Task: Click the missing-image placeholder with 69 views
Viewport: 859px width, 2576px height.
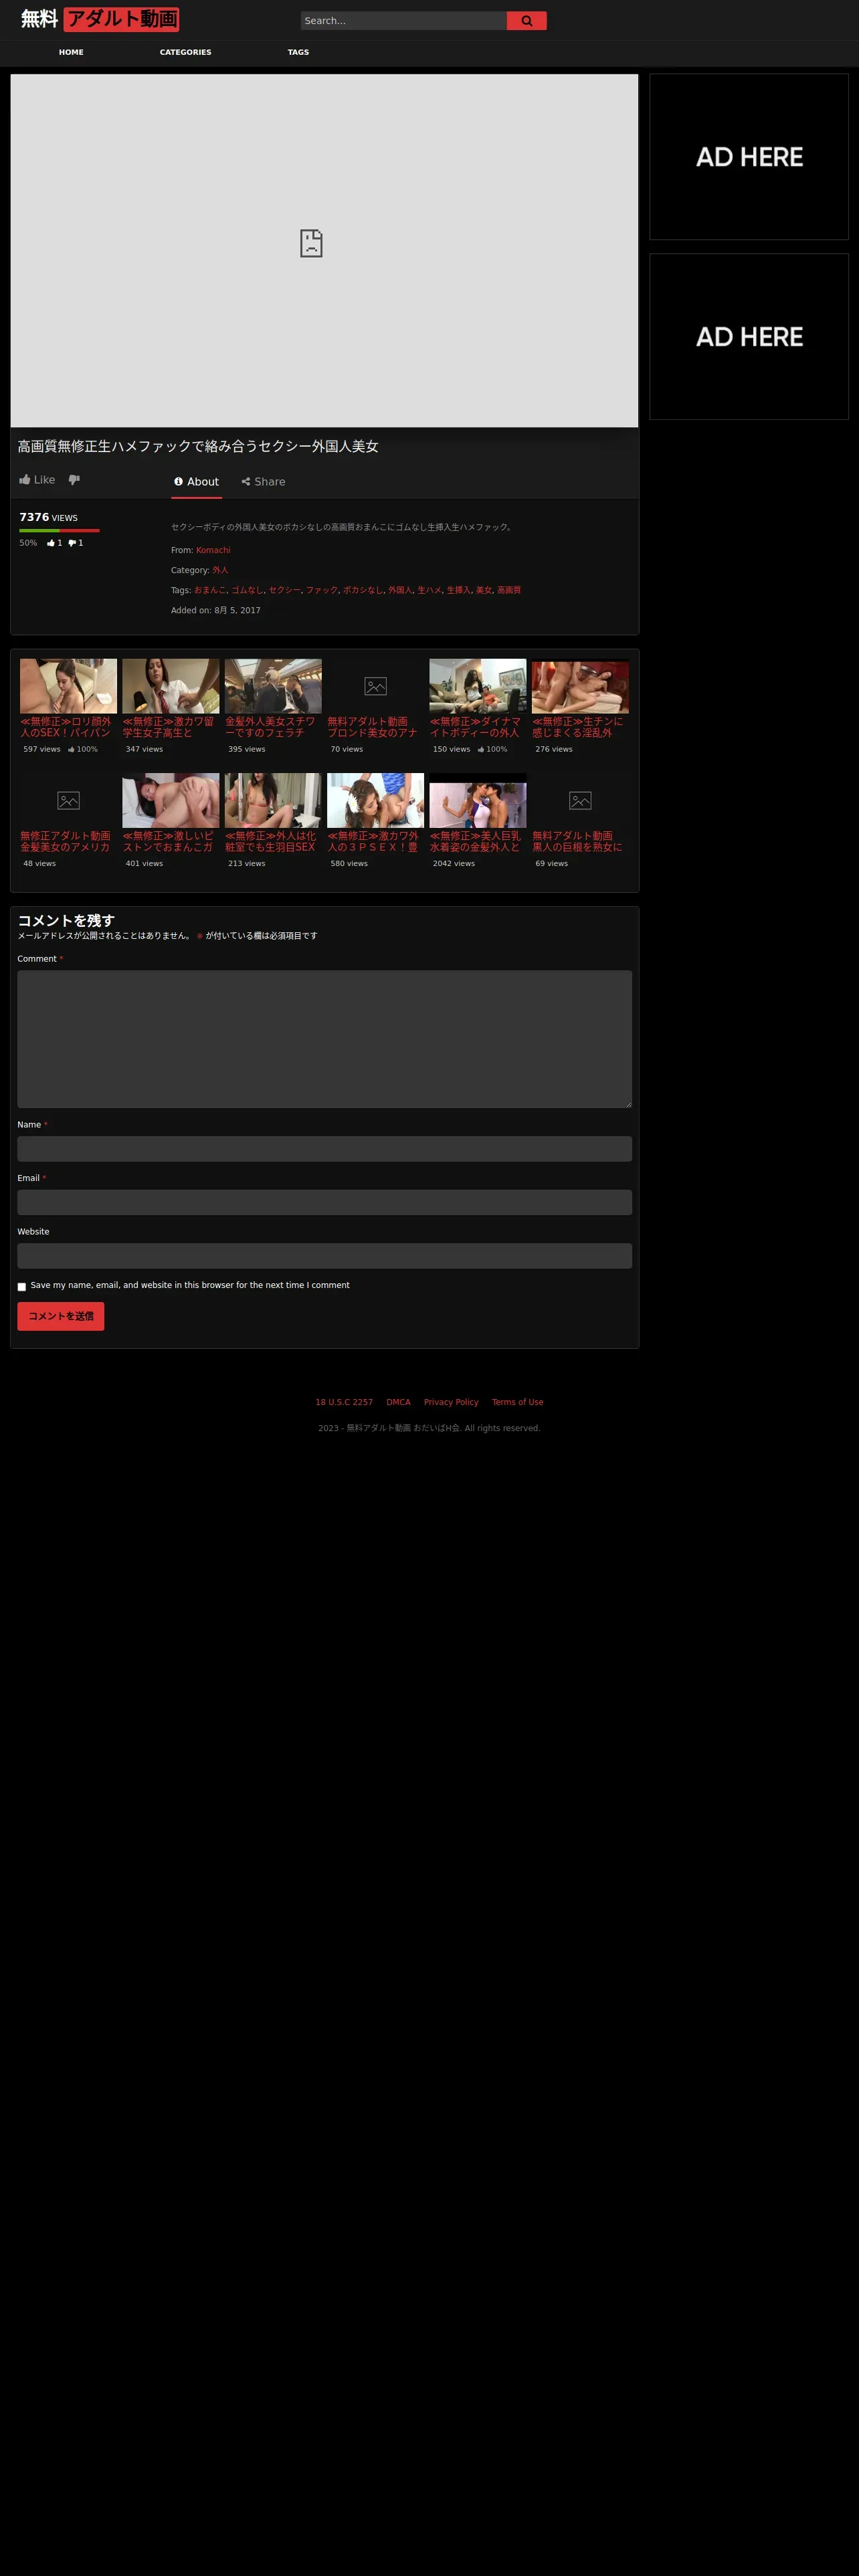Action: [x=580, y=800]
